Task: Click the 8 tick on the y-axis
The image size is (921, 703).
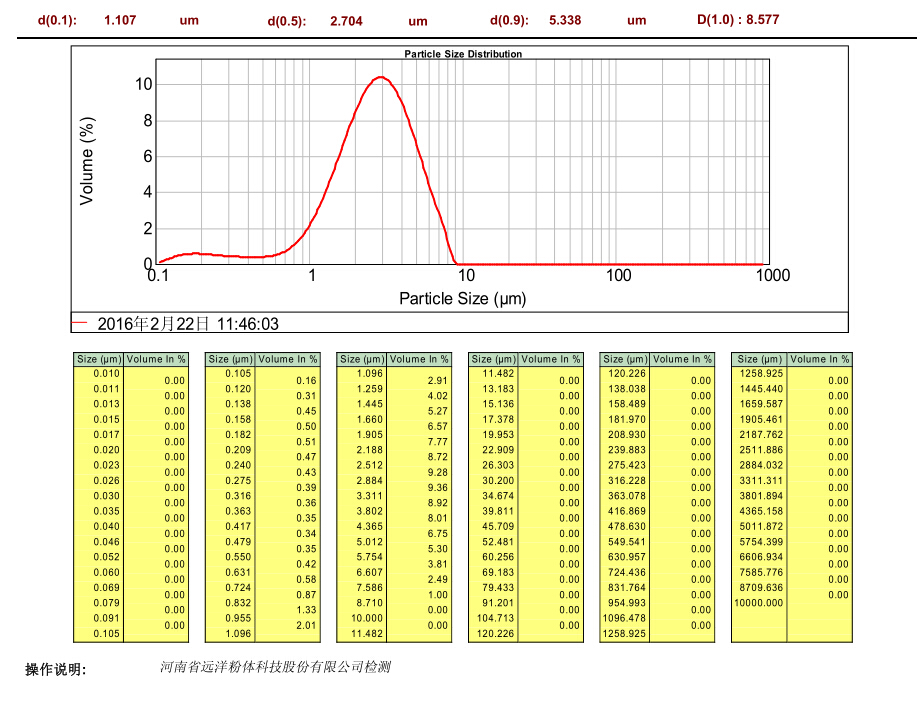Action: click(146, 120)
